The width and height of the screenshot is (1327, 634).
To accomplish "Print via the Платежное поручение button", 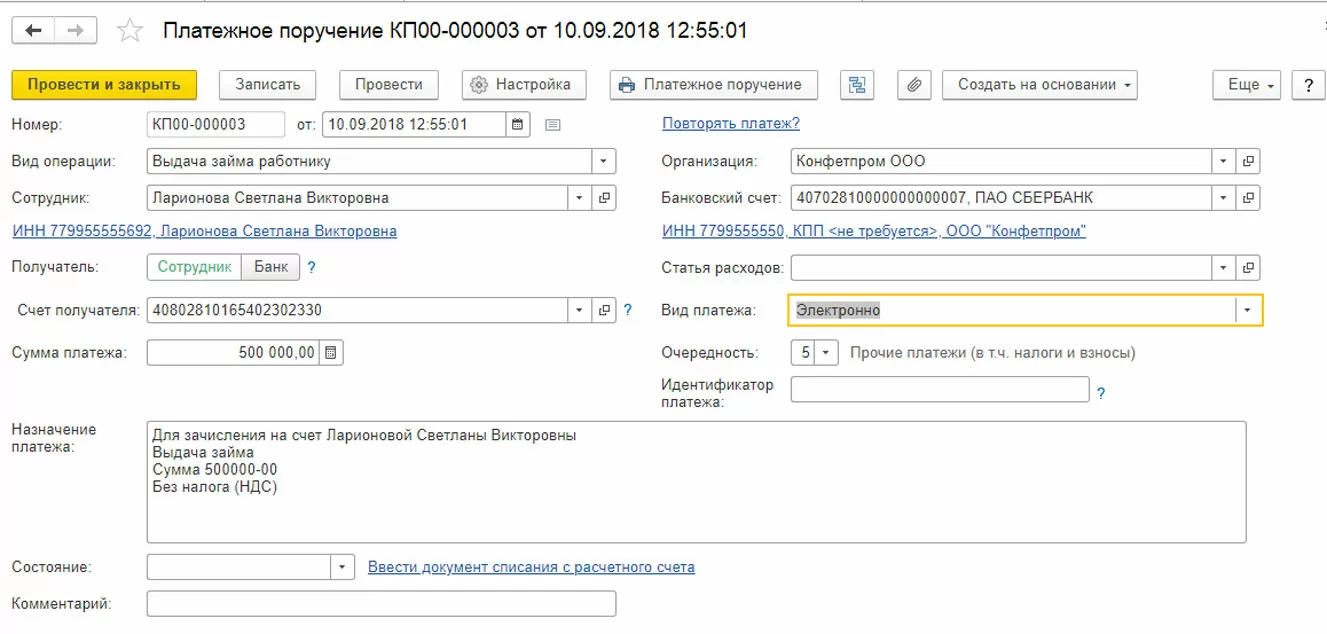I will [x=713, y=85].
